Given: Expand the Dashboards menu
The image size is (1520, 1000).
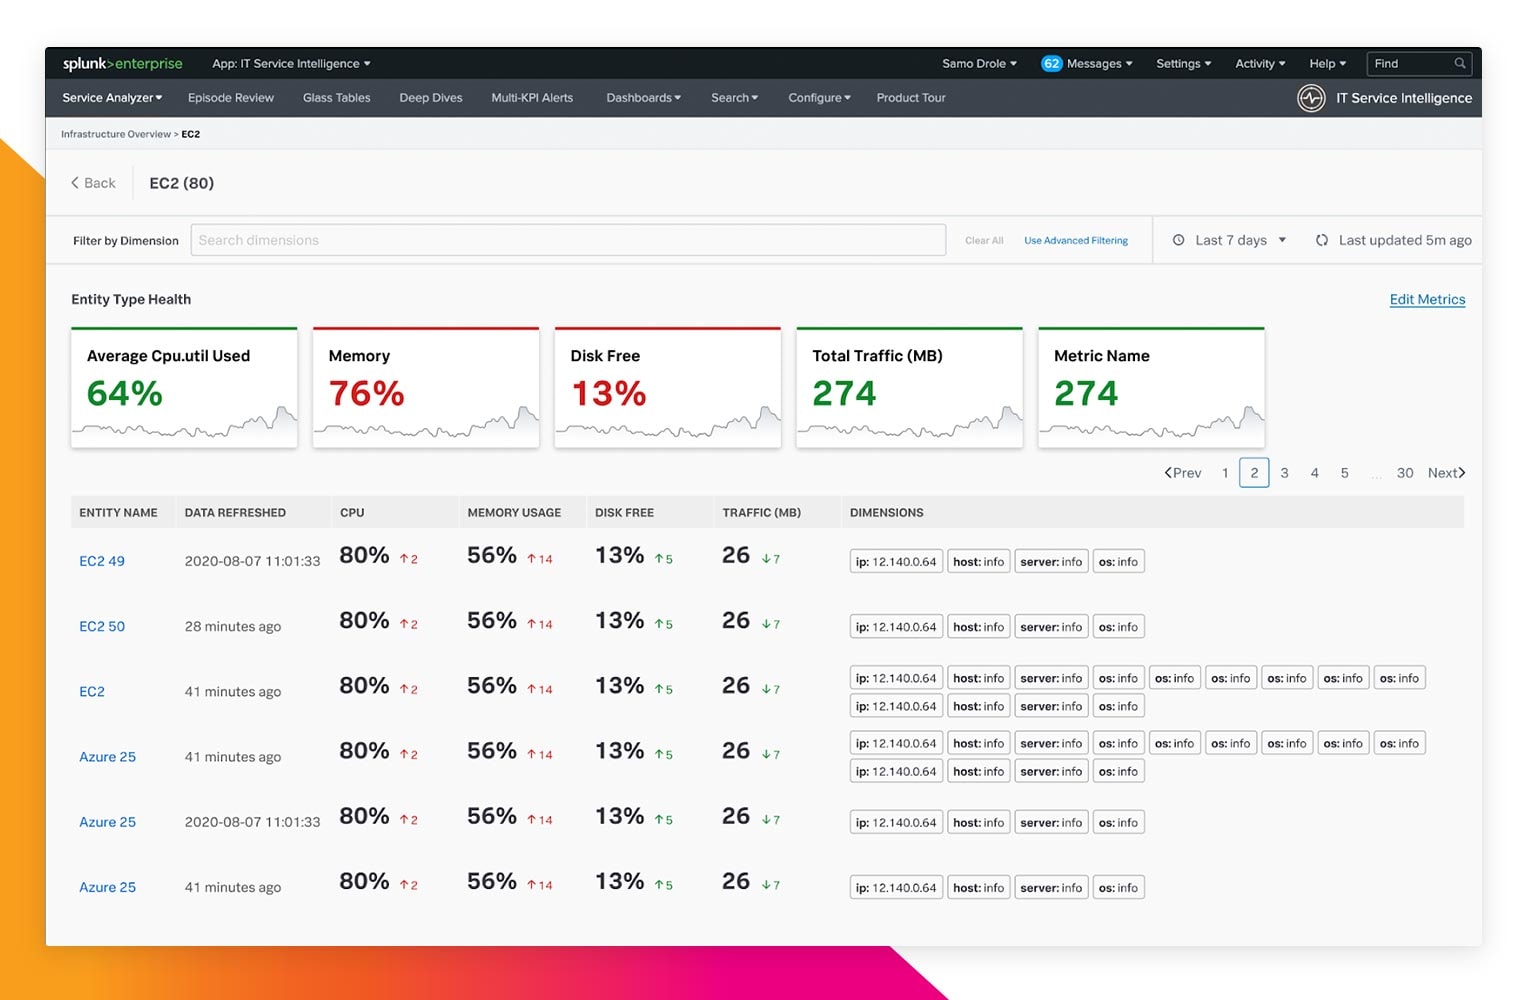Looking at the screenshot, I should (x=643, y=98).
